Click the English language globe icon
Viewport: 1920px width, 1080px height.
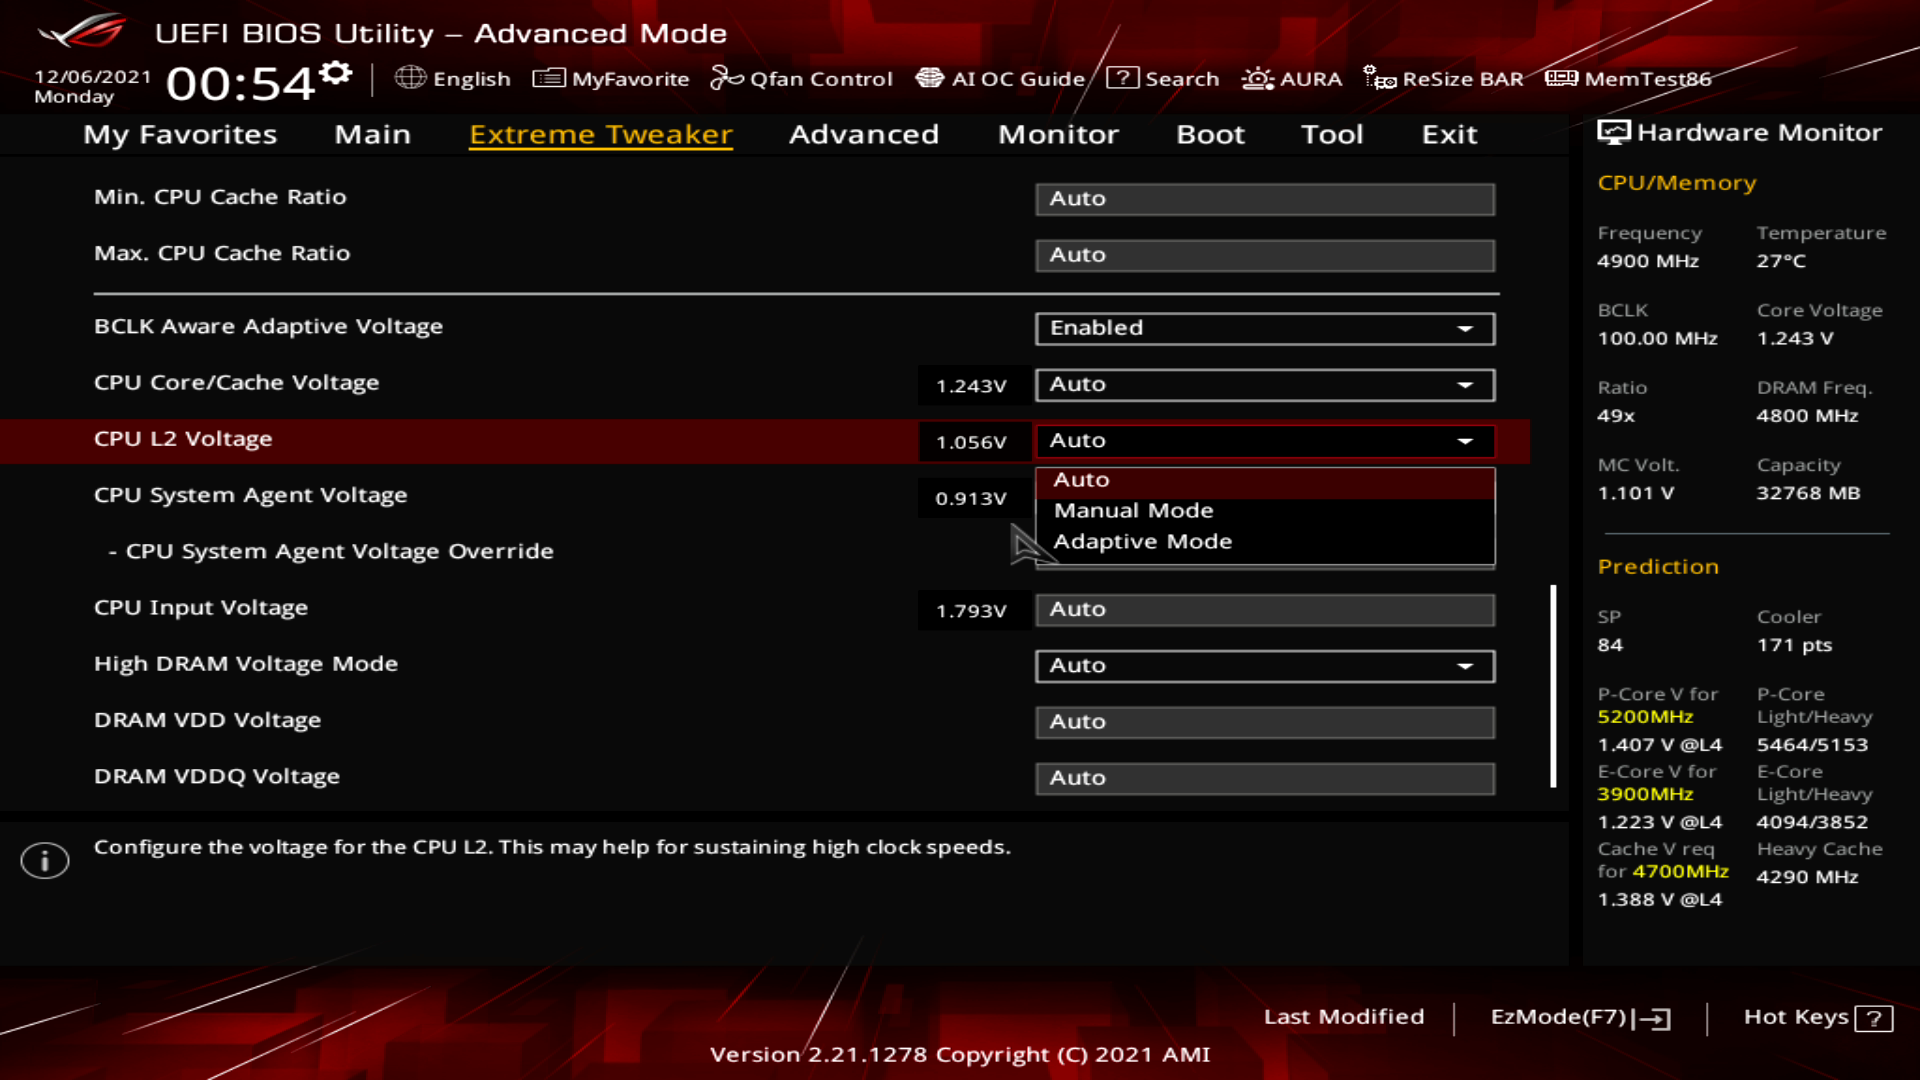point(410,78)
